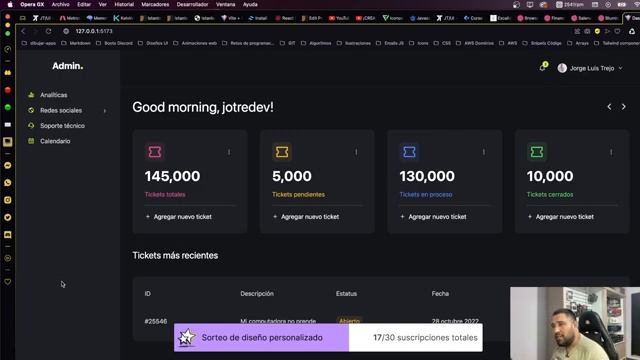Viewport: 640px width, 360px height.
Task: Click the yellow emoji icon in browser toolbar
Action: pos(597,31)
